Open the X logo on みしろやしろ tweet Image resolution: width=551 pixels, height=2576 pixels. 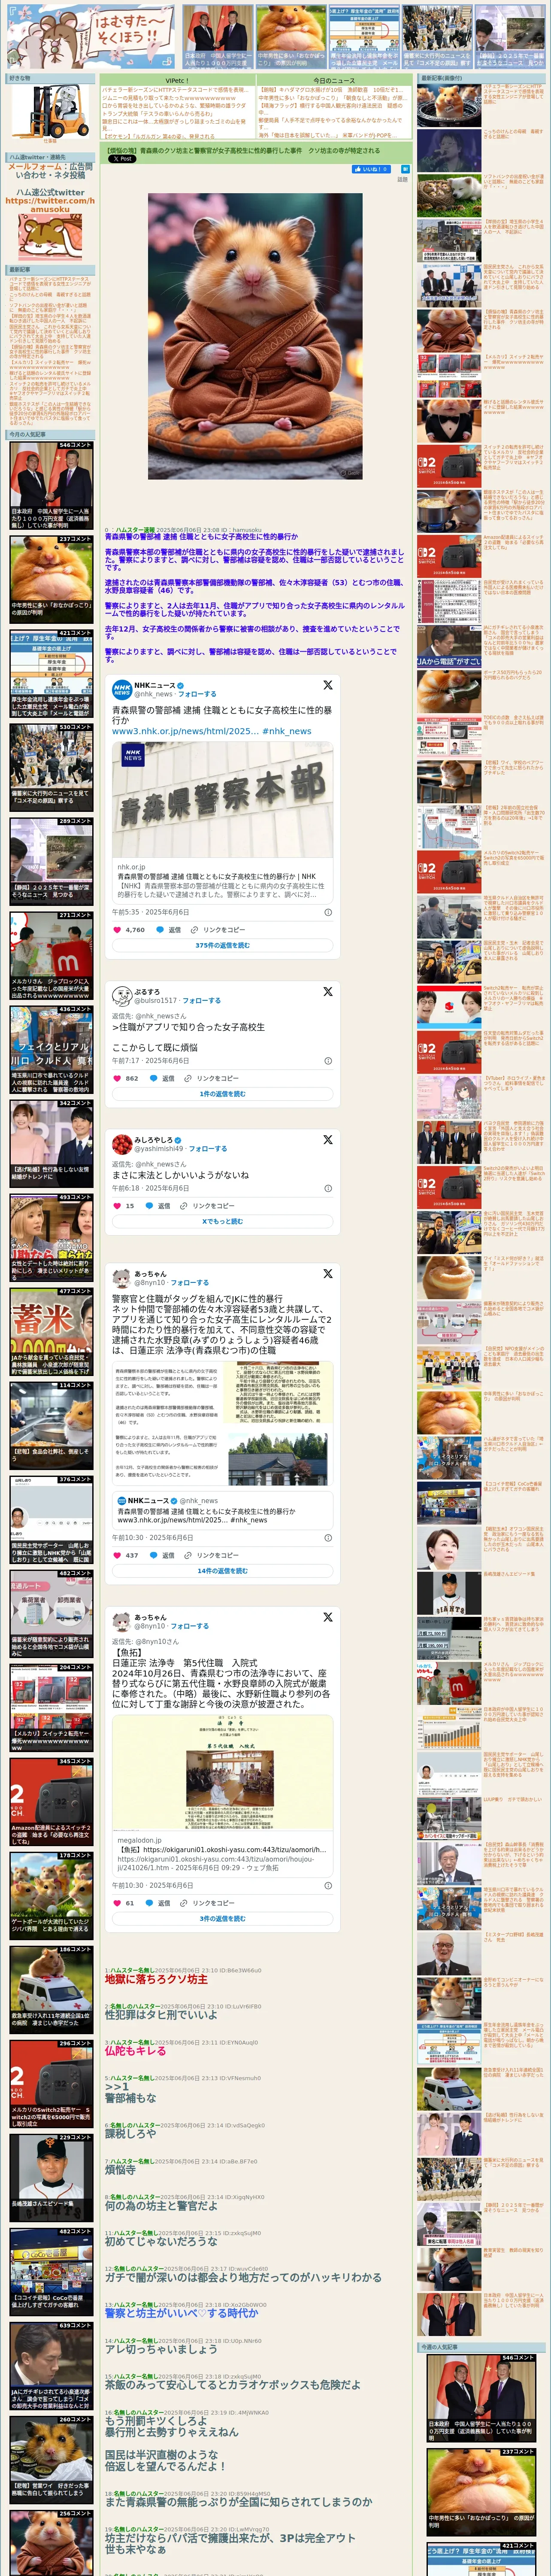(x=327, y=1139)
